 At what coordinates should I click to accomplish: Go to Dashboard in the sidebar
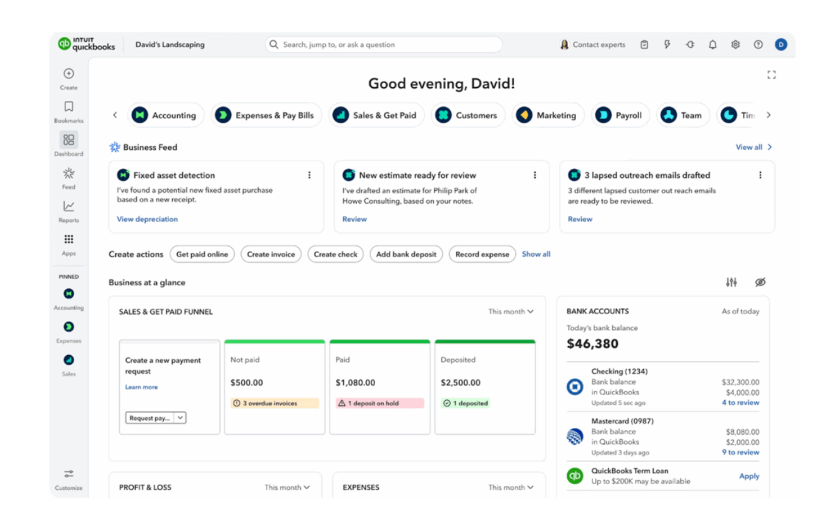pyautogui.click(x=69, y=145)
